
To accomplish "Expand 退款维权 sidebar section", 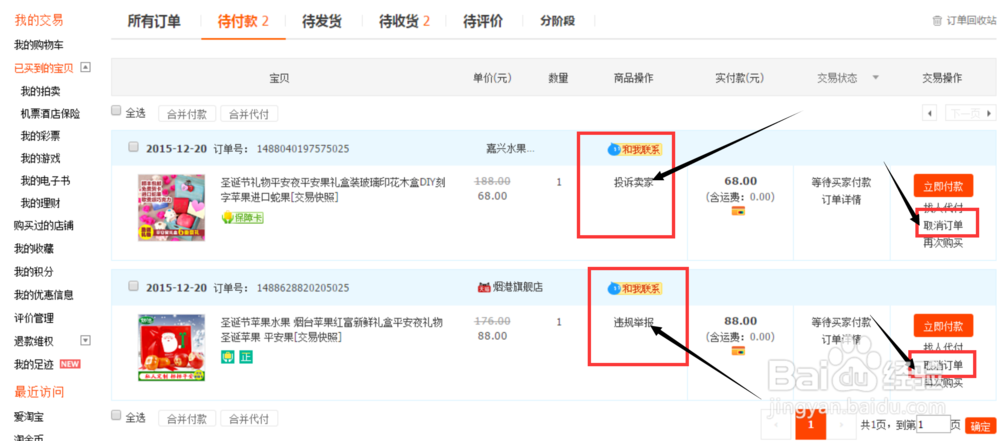I will click(85, 340).
